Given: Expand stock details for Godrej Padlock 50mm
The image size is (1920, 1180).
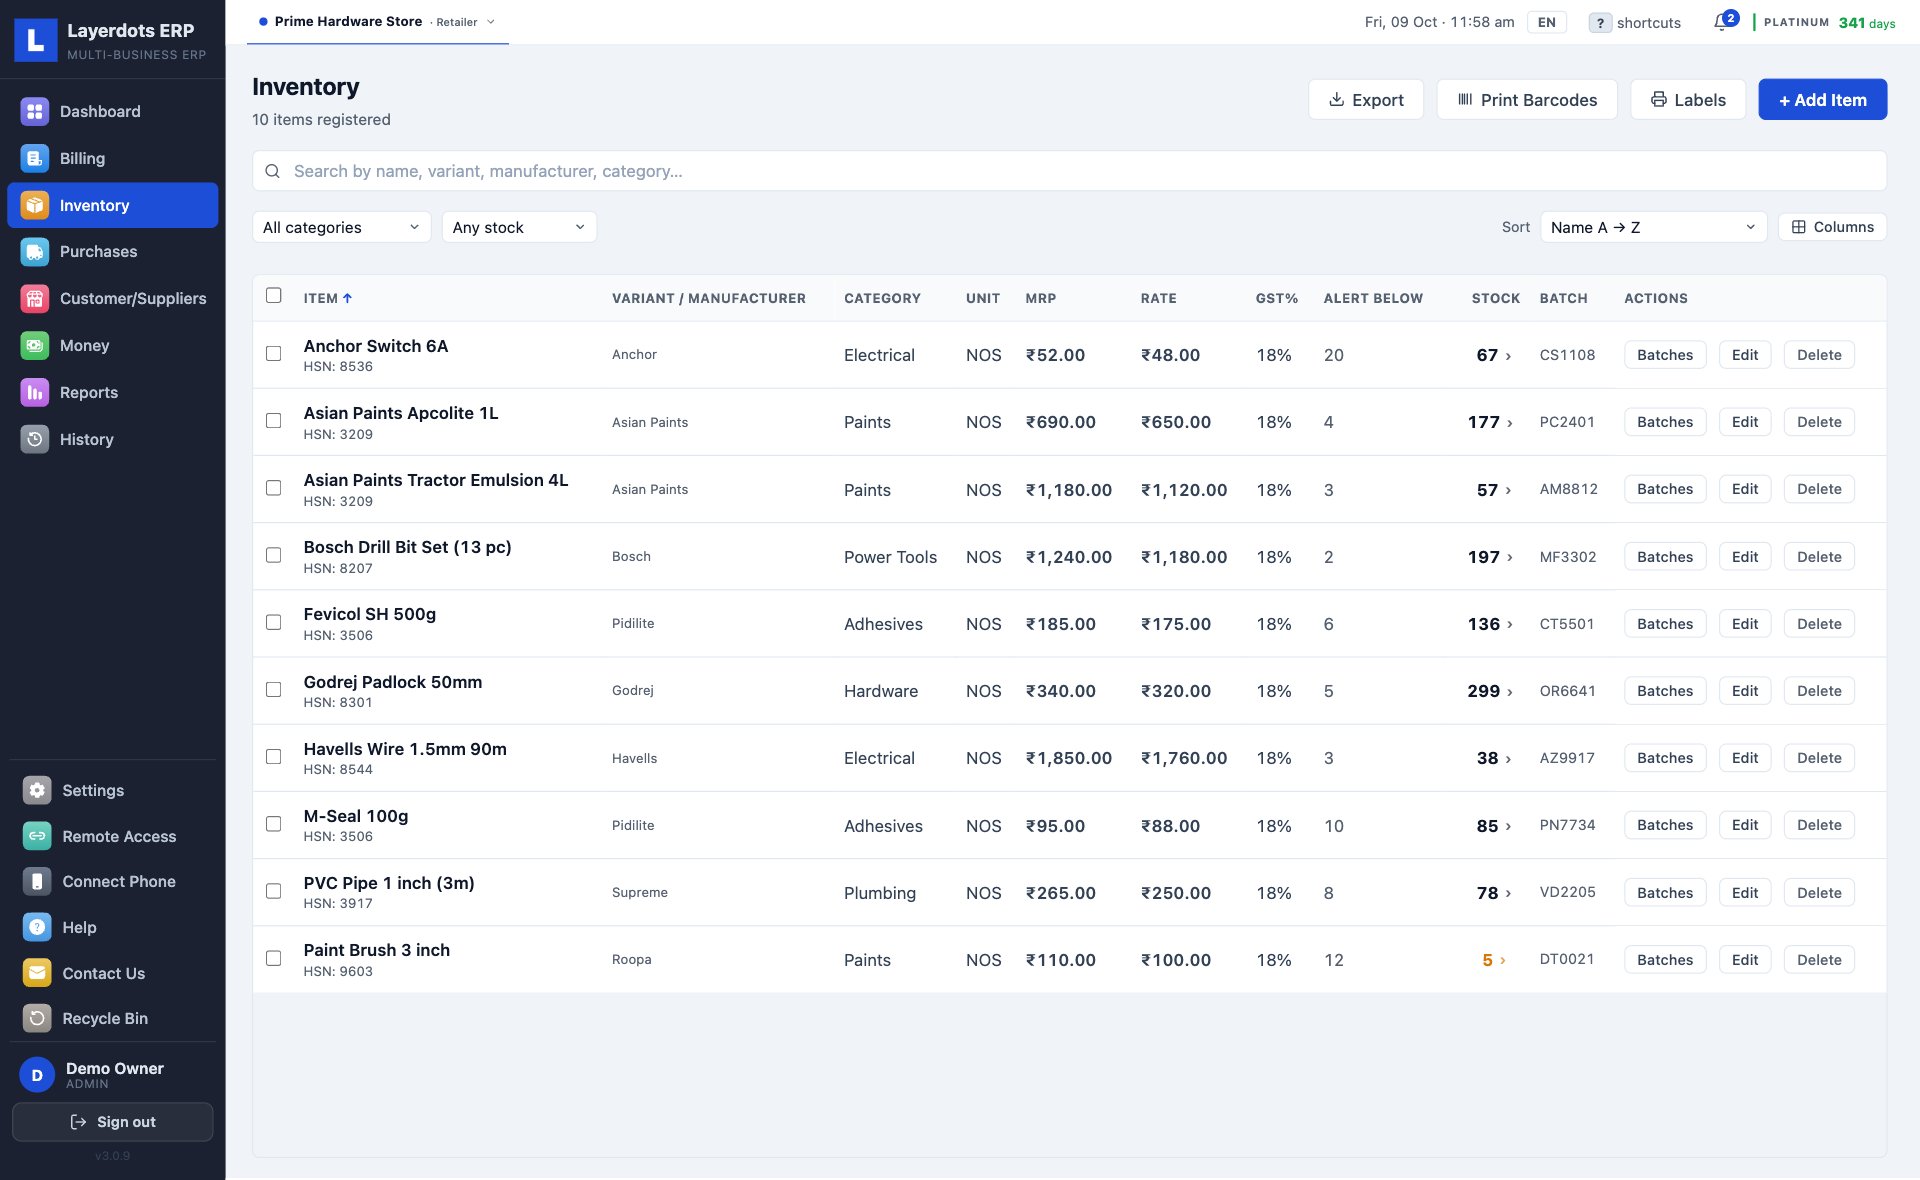Looking at the screenshot, I should (x=1490, y=691).
